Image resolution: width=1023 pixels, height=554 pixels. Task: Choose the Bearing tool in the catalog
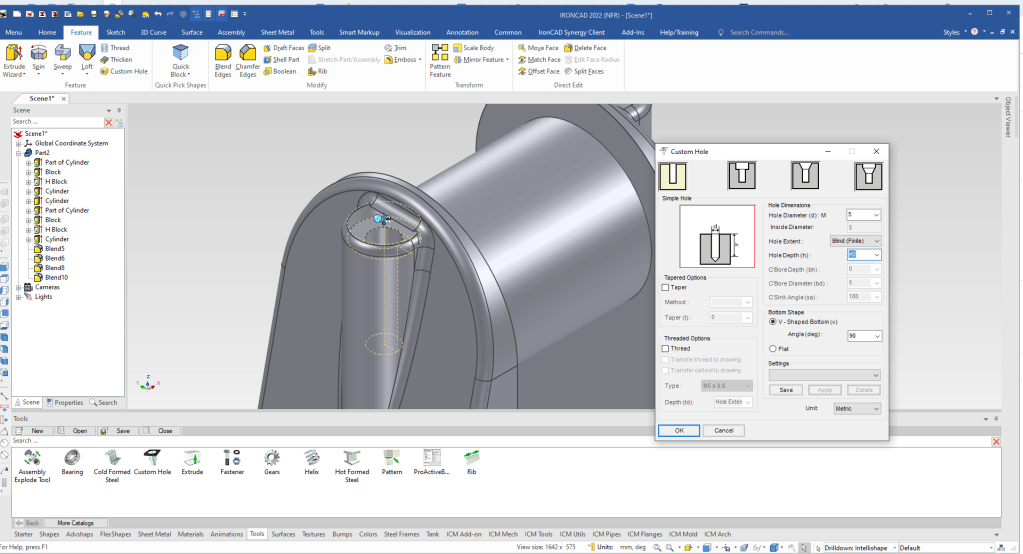coord(72,463)
